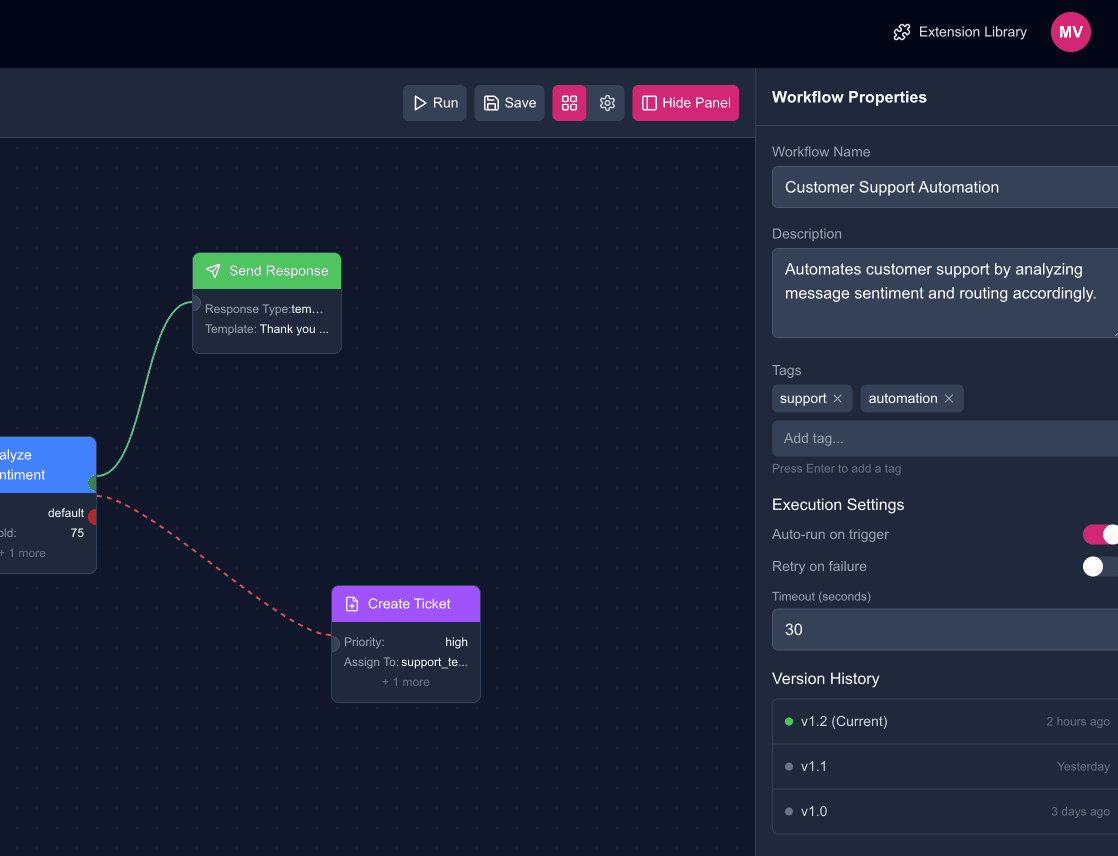Viewport: 1118px width, 856px height.
Task: Open the workflow settings gear icon
Action: (606, 102)
